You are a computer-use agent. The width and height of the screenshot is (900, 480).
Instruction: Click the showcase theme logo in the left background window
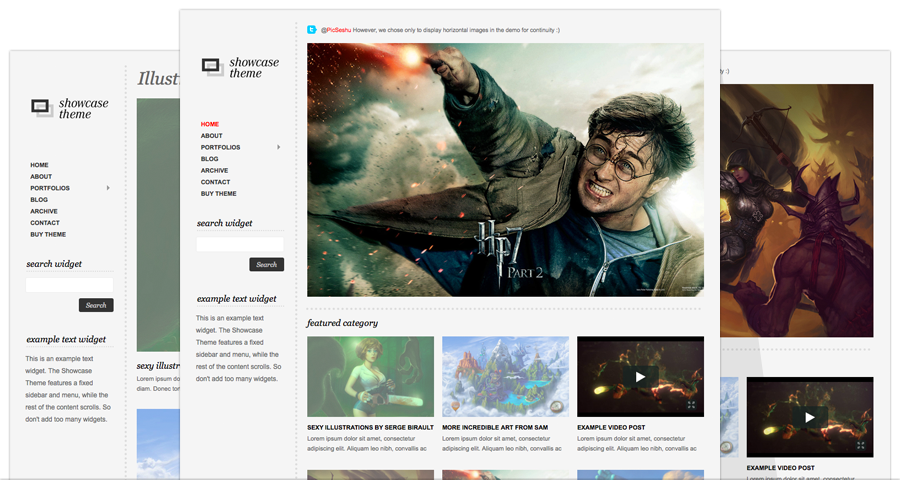69,109
